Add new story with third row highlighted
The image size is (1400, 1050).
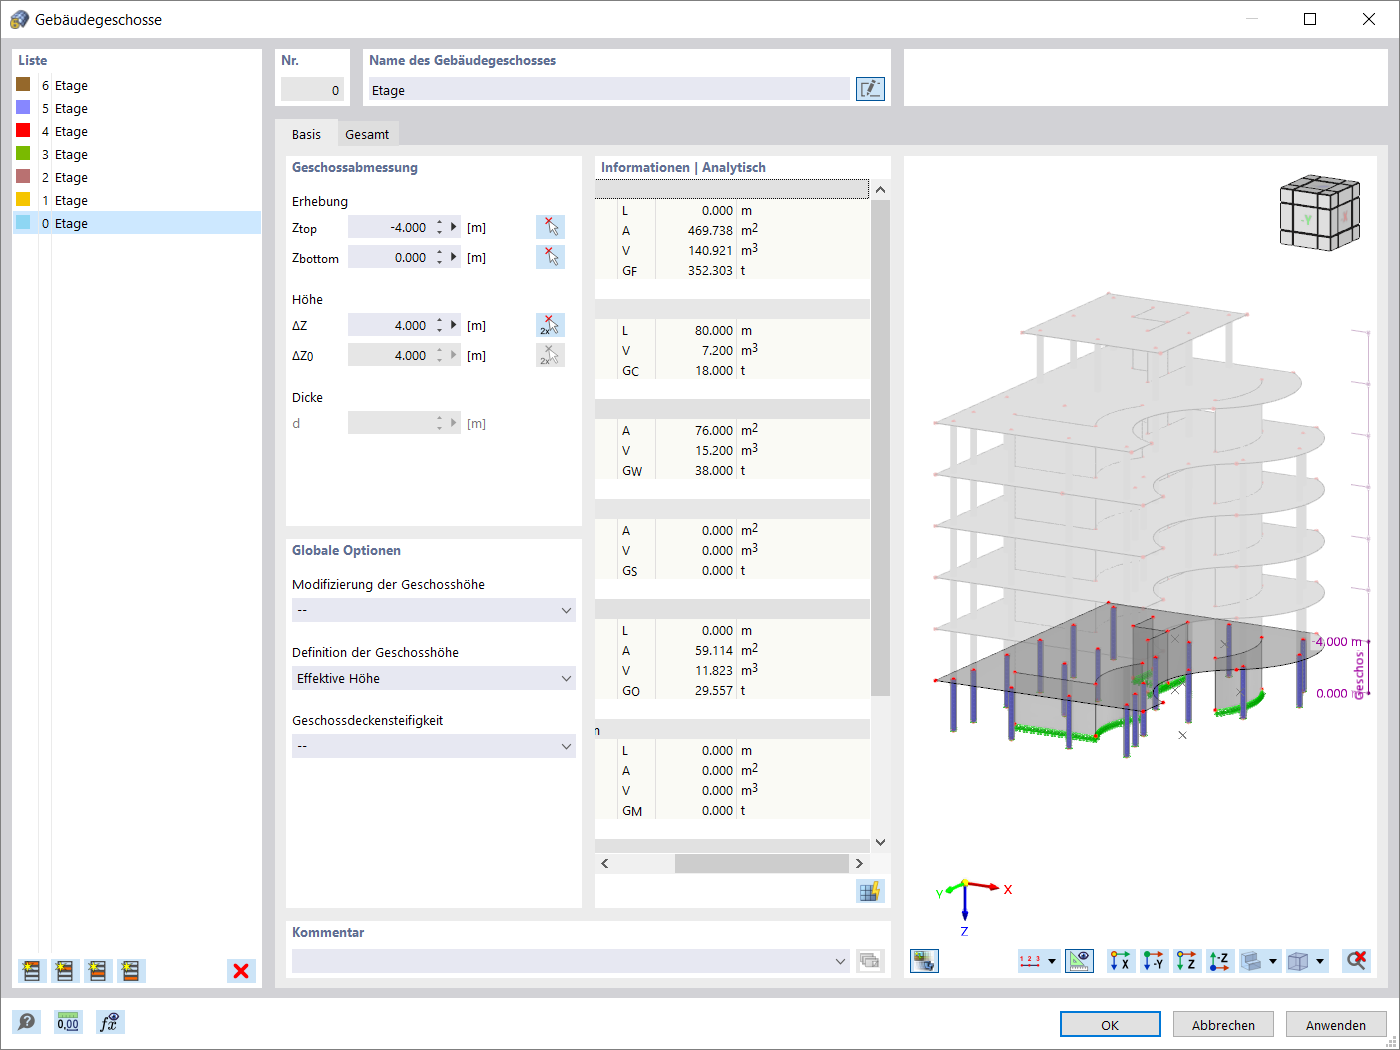(x=98, y=971)
